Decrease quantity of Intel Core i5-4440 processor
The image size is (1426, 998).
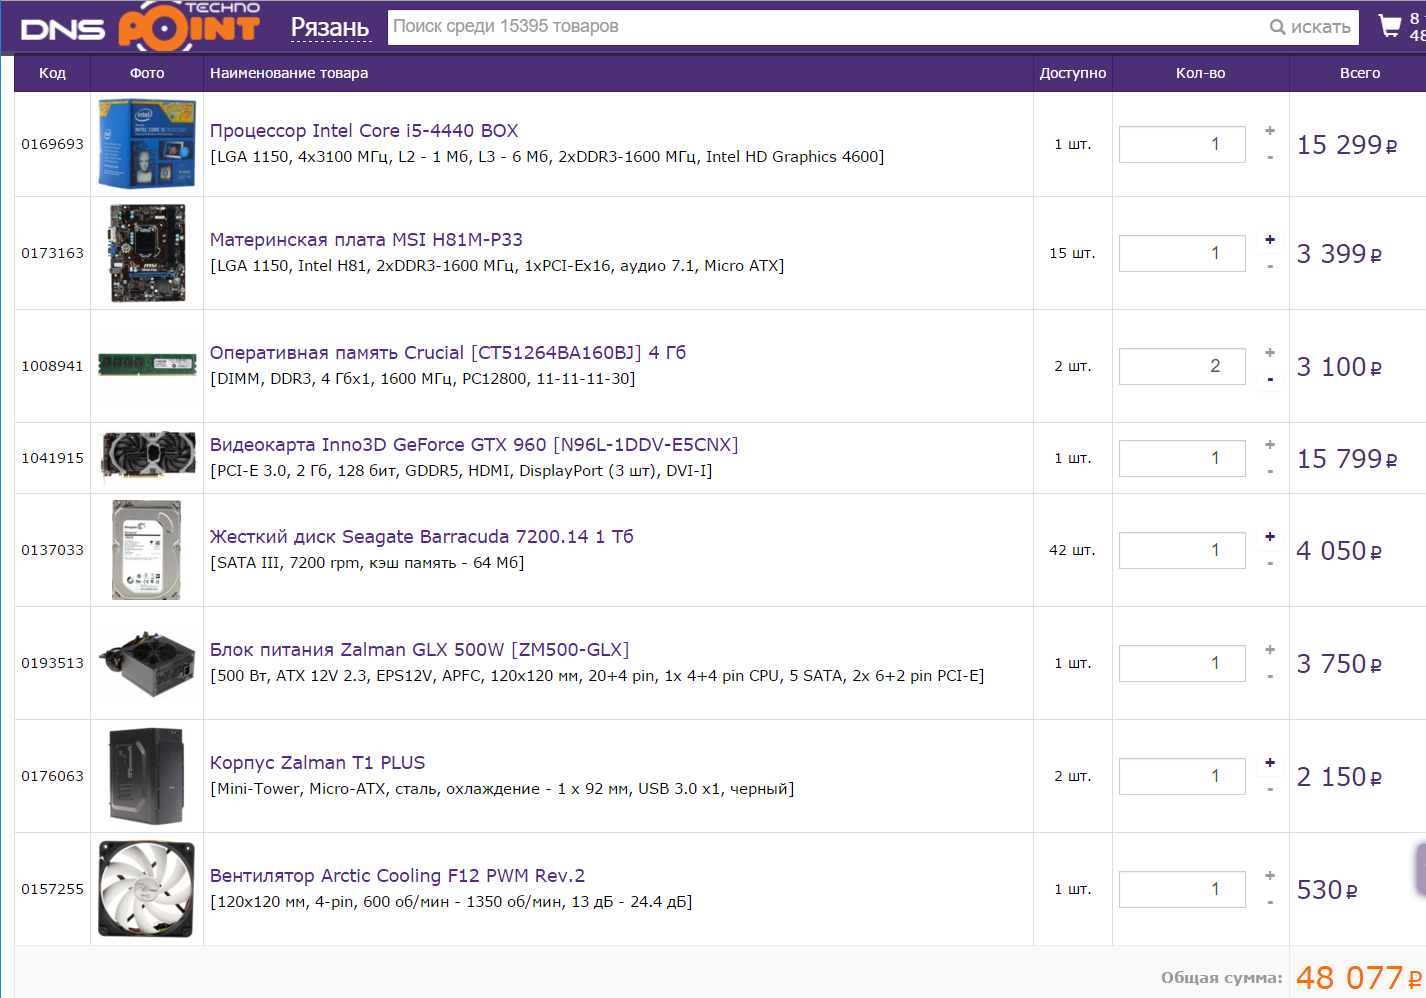(1270, 158)
